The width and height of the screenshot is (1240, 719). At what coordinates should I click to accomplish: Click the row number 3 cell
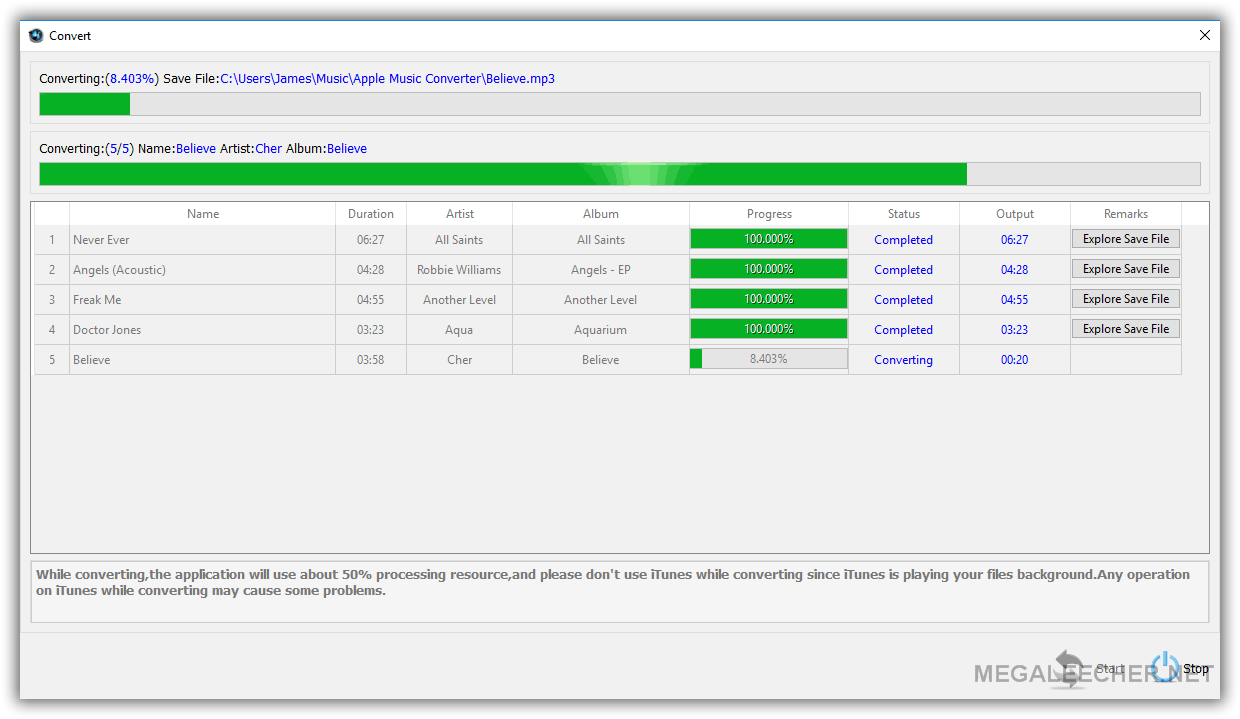52,300
